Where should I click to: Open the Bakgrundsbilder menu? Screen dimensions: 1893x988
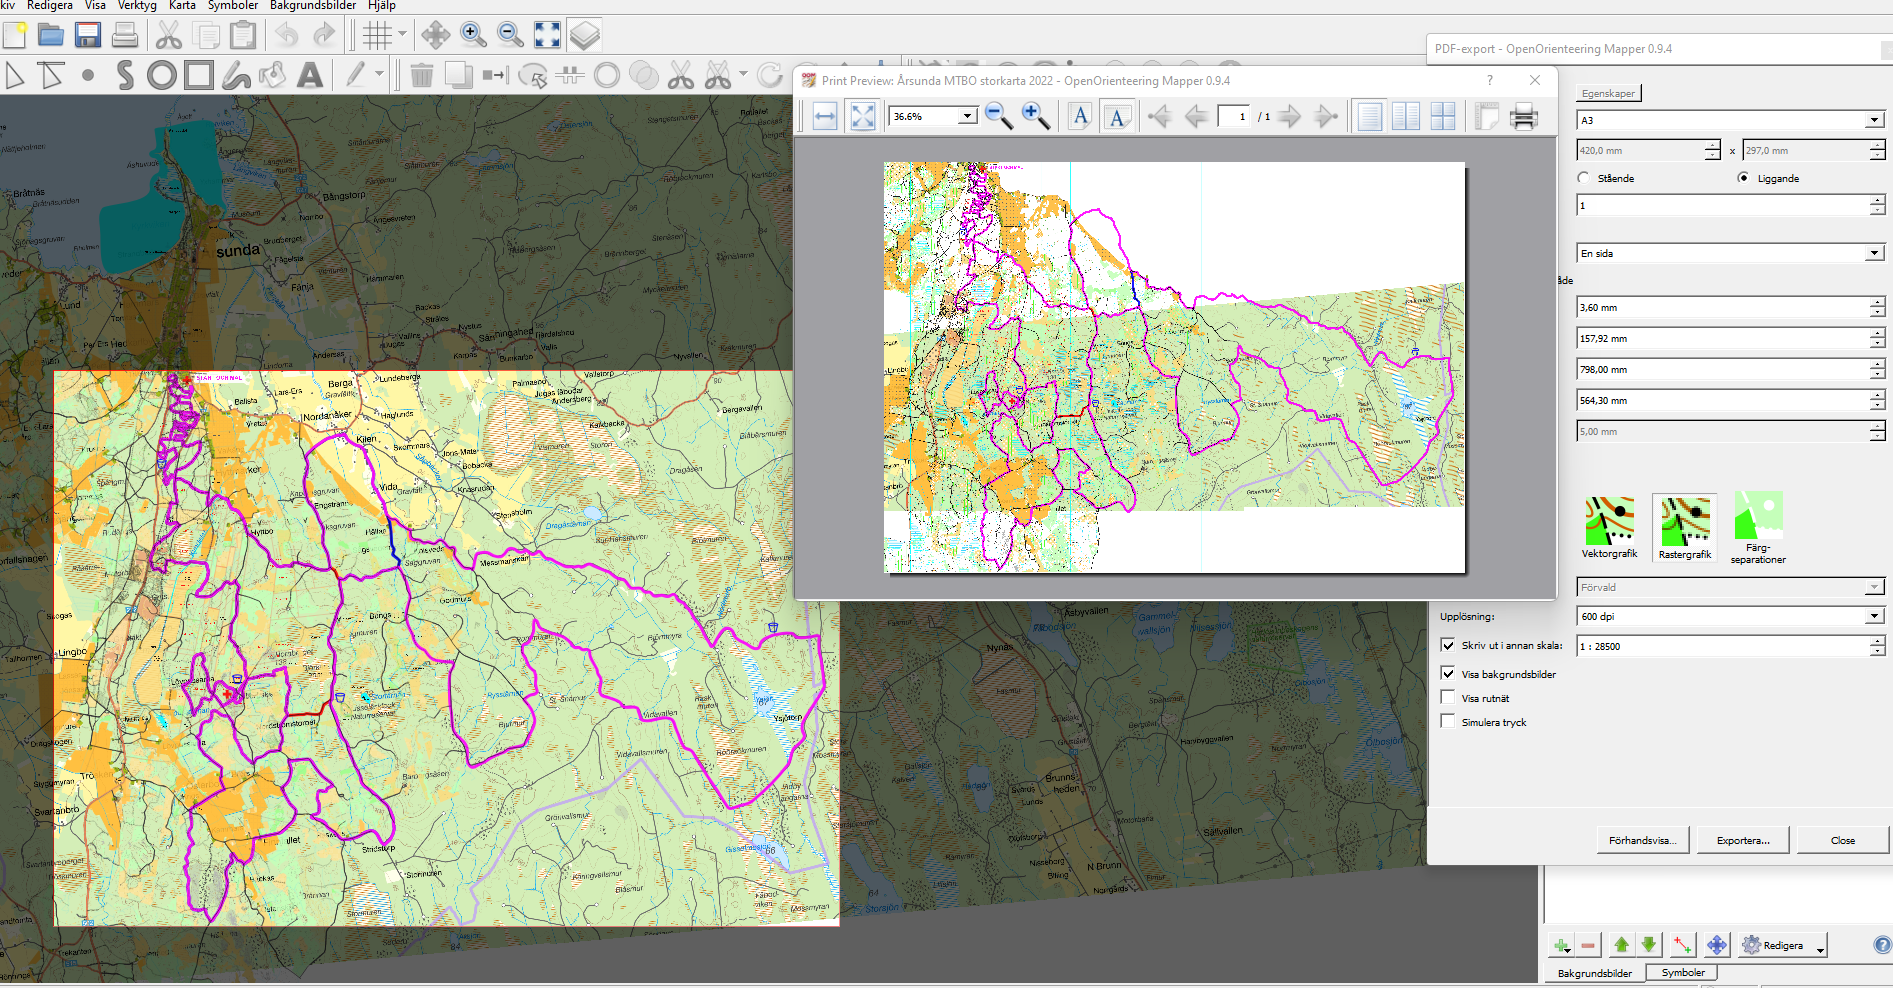pyautogui.click(x=311, y=6)
